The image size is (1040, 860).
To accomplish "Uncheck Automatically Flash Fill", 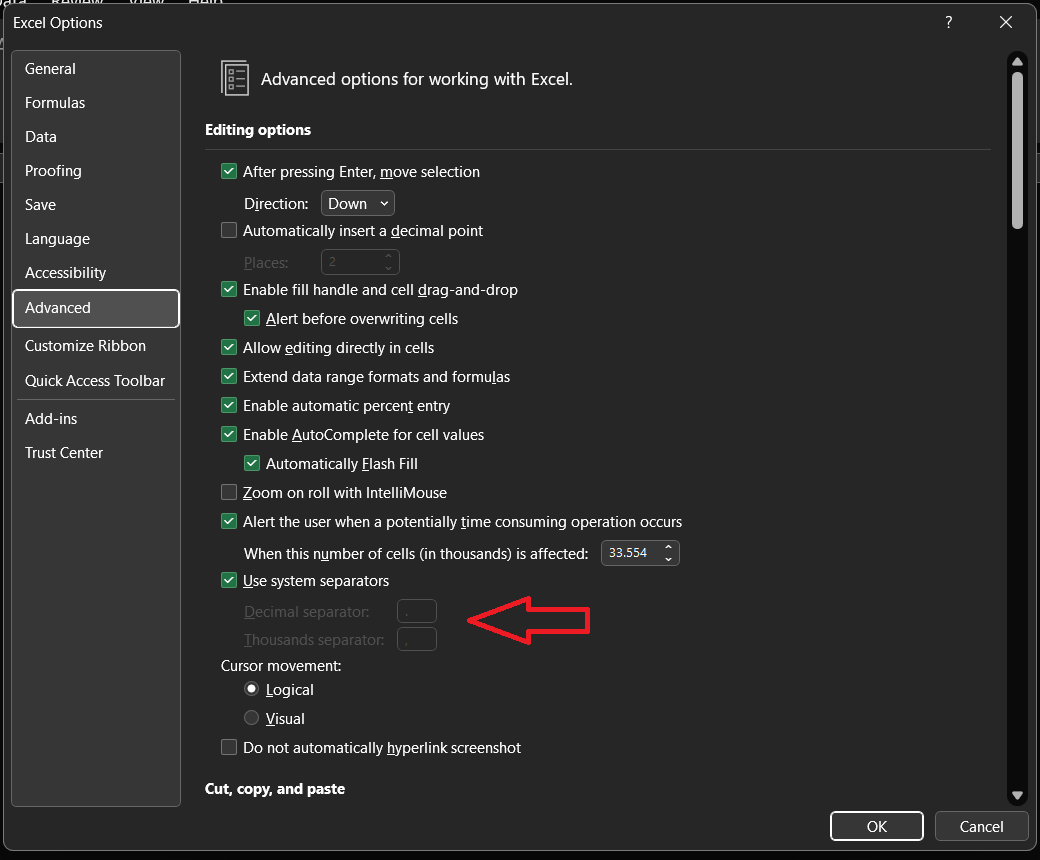I will pos(252,463).
